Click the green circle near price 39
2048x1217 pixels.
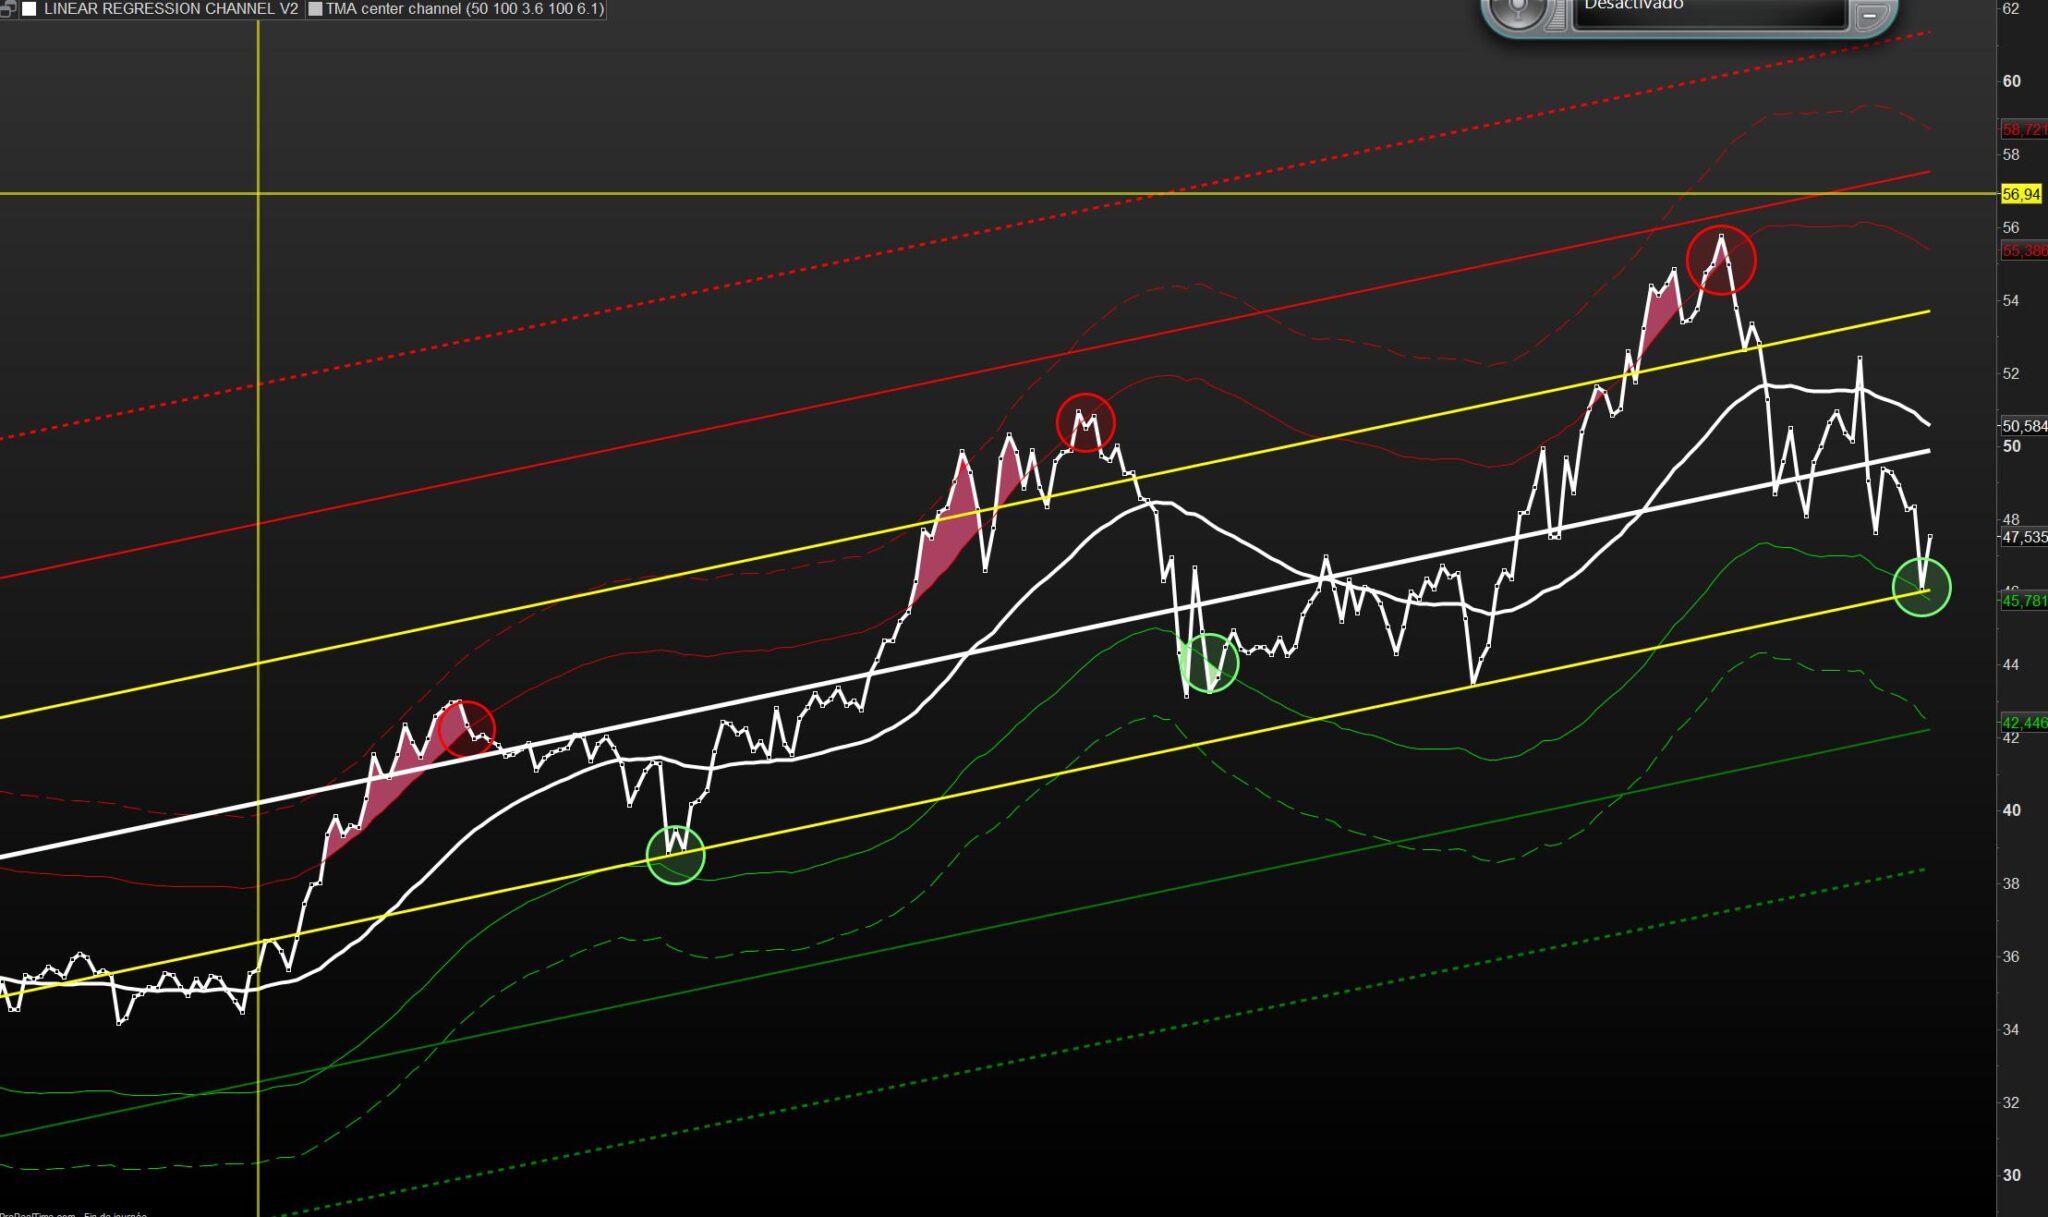(x=676, y=855)
